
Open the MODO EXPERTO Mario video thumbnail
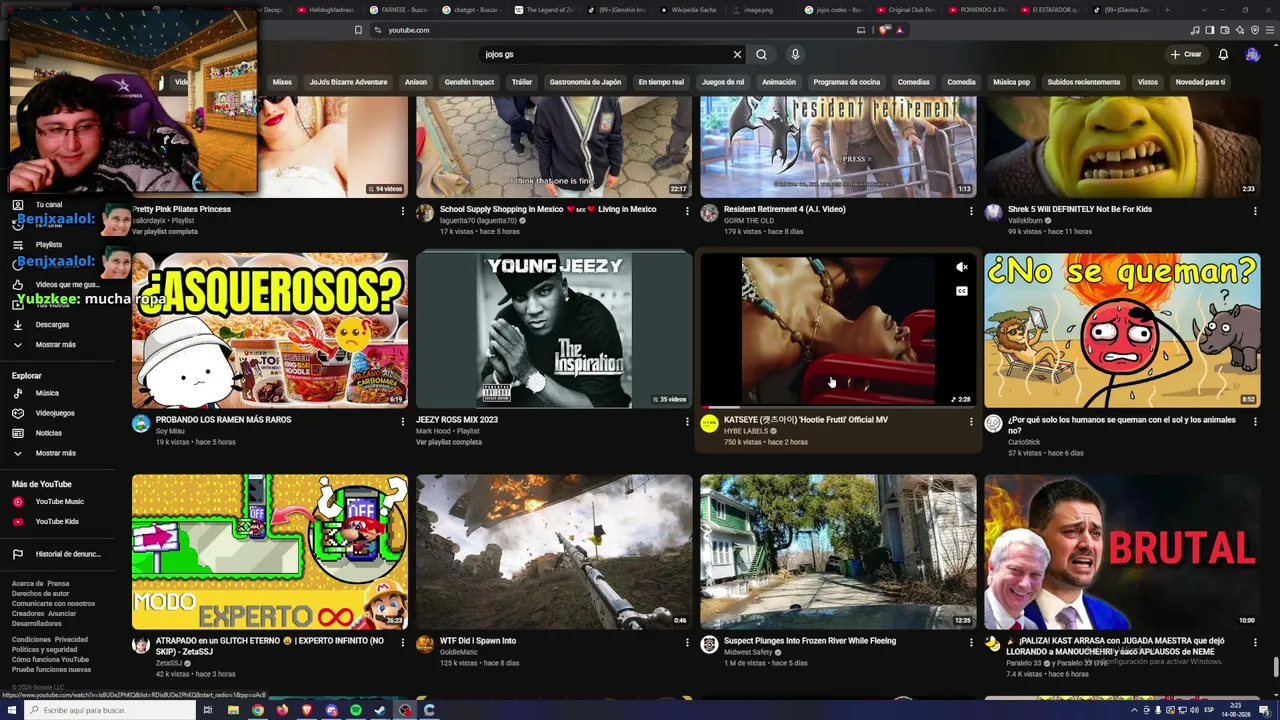270,552
